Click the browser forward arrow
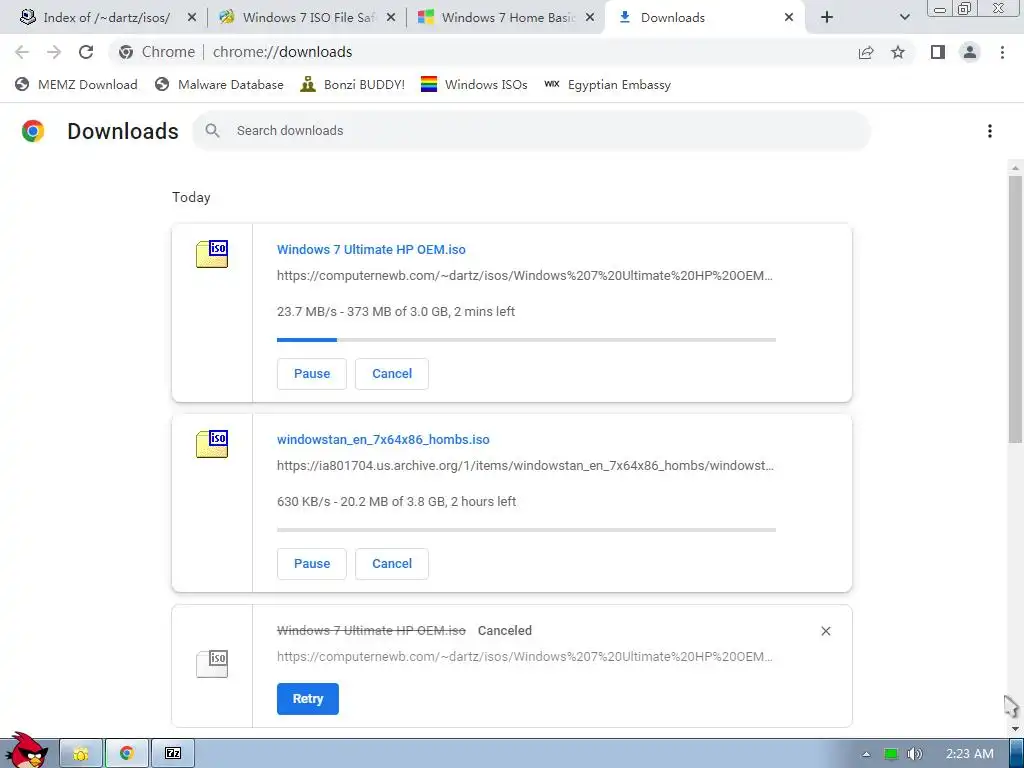 tap(54, 52)
